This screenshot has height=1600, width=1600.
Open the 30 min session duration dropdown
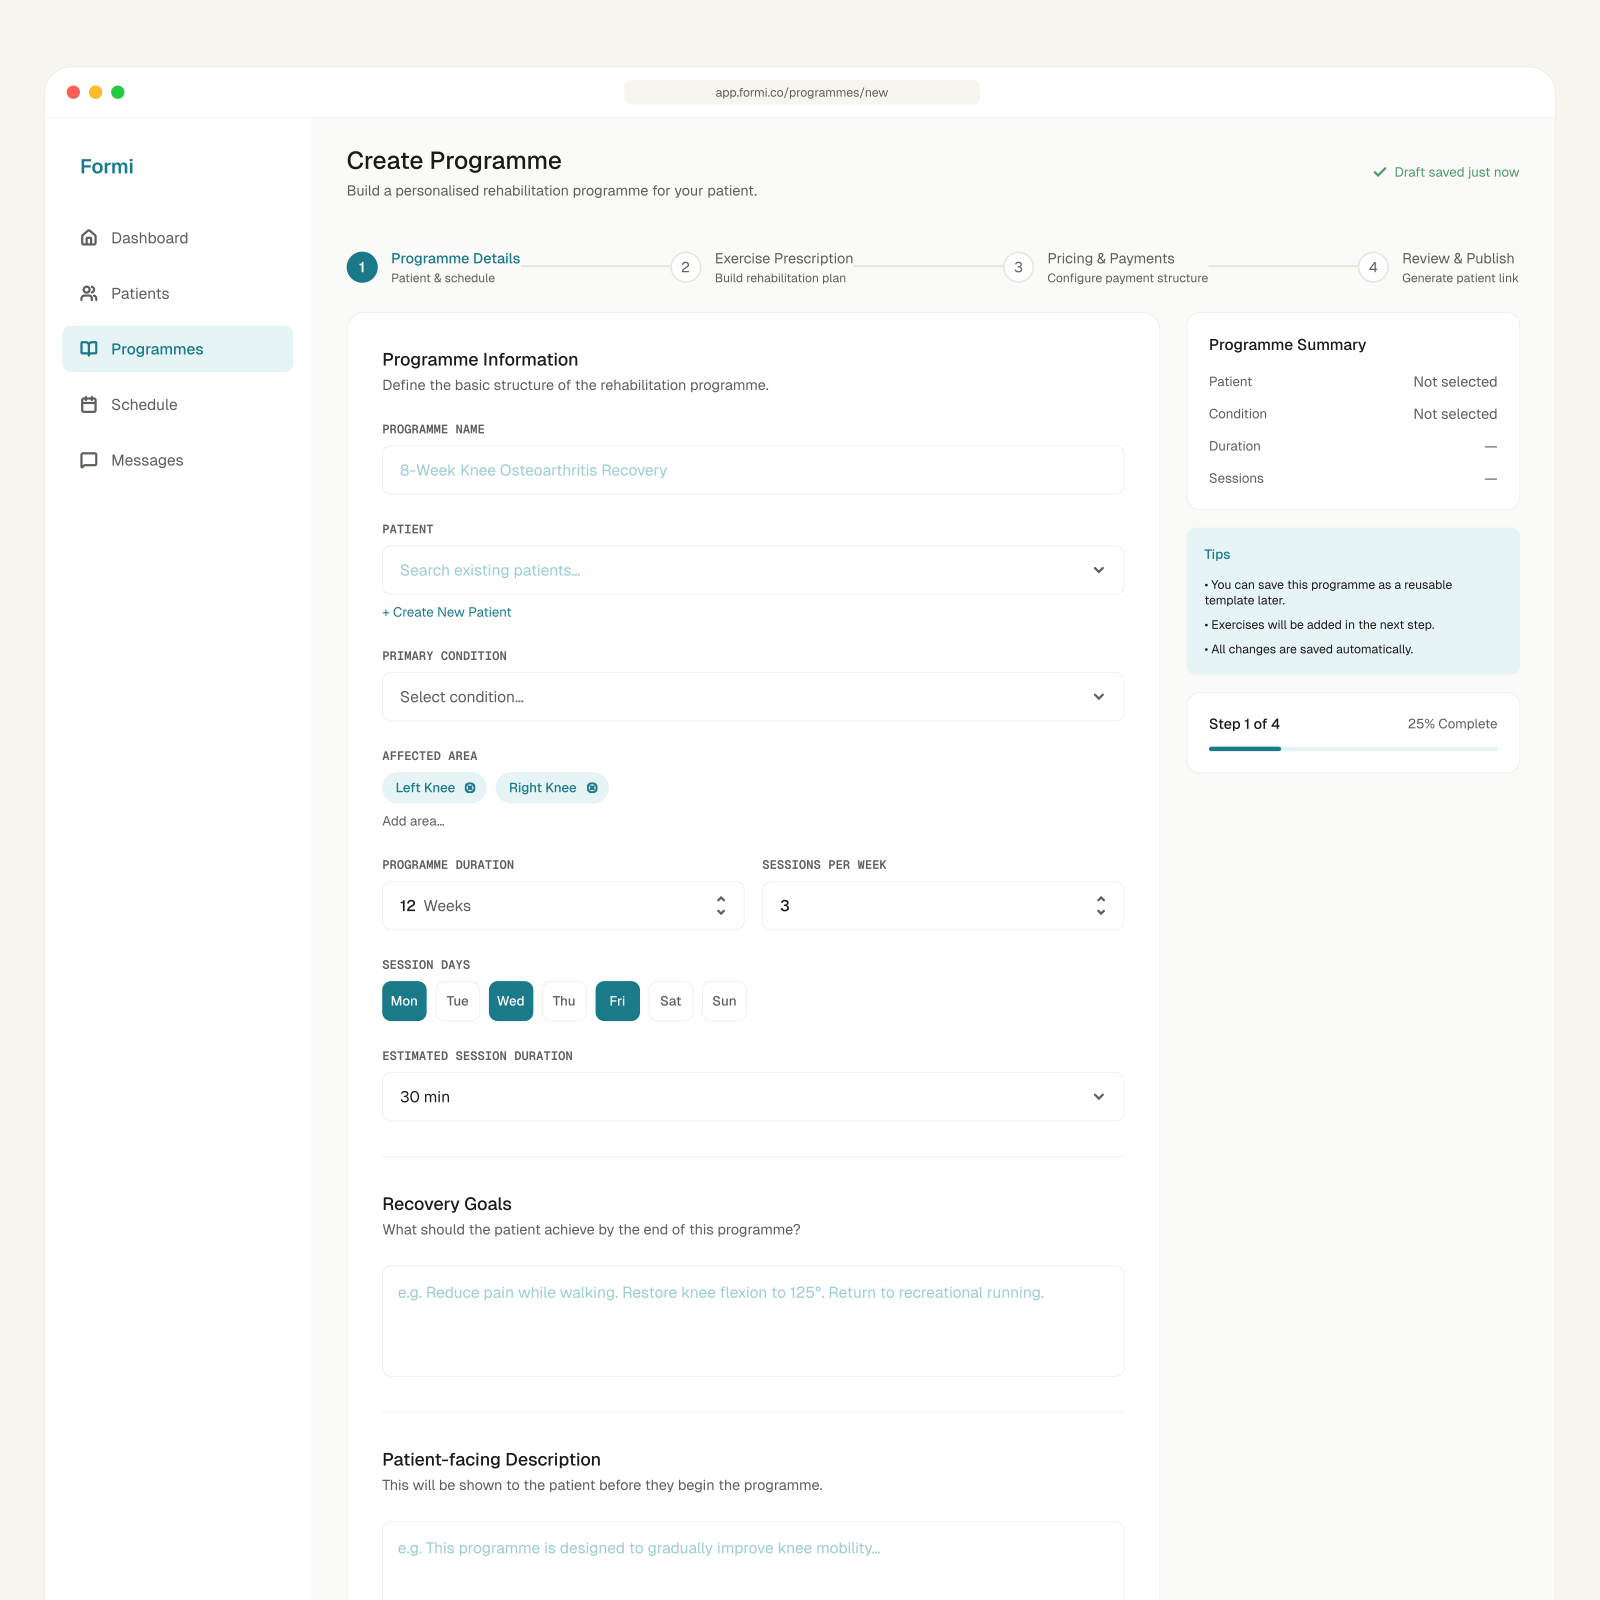753,1097
